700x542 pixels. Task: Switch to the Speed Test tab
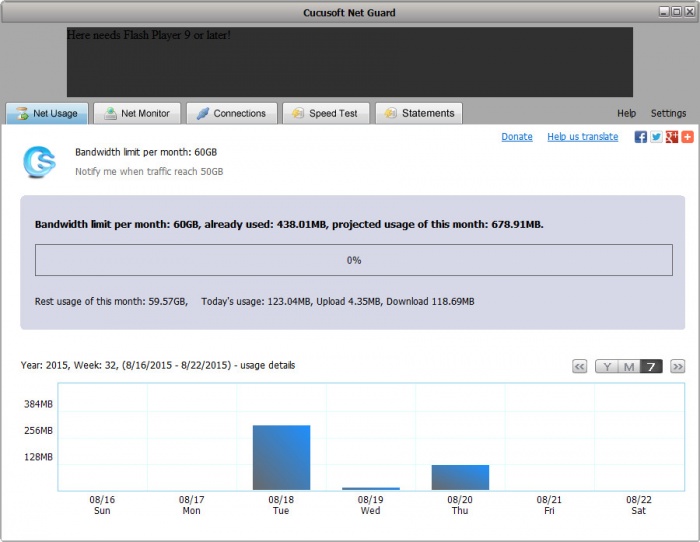click(x=326, y=113)
